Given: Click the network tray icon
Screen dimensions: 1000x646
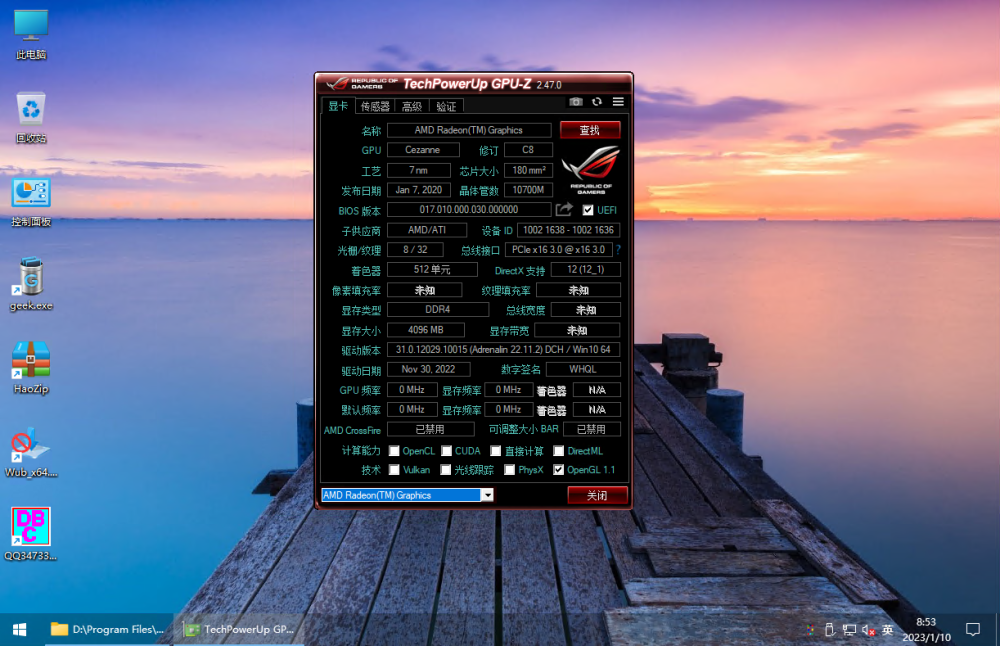Looking at the screenshot, I should click(x=849, y=630).
